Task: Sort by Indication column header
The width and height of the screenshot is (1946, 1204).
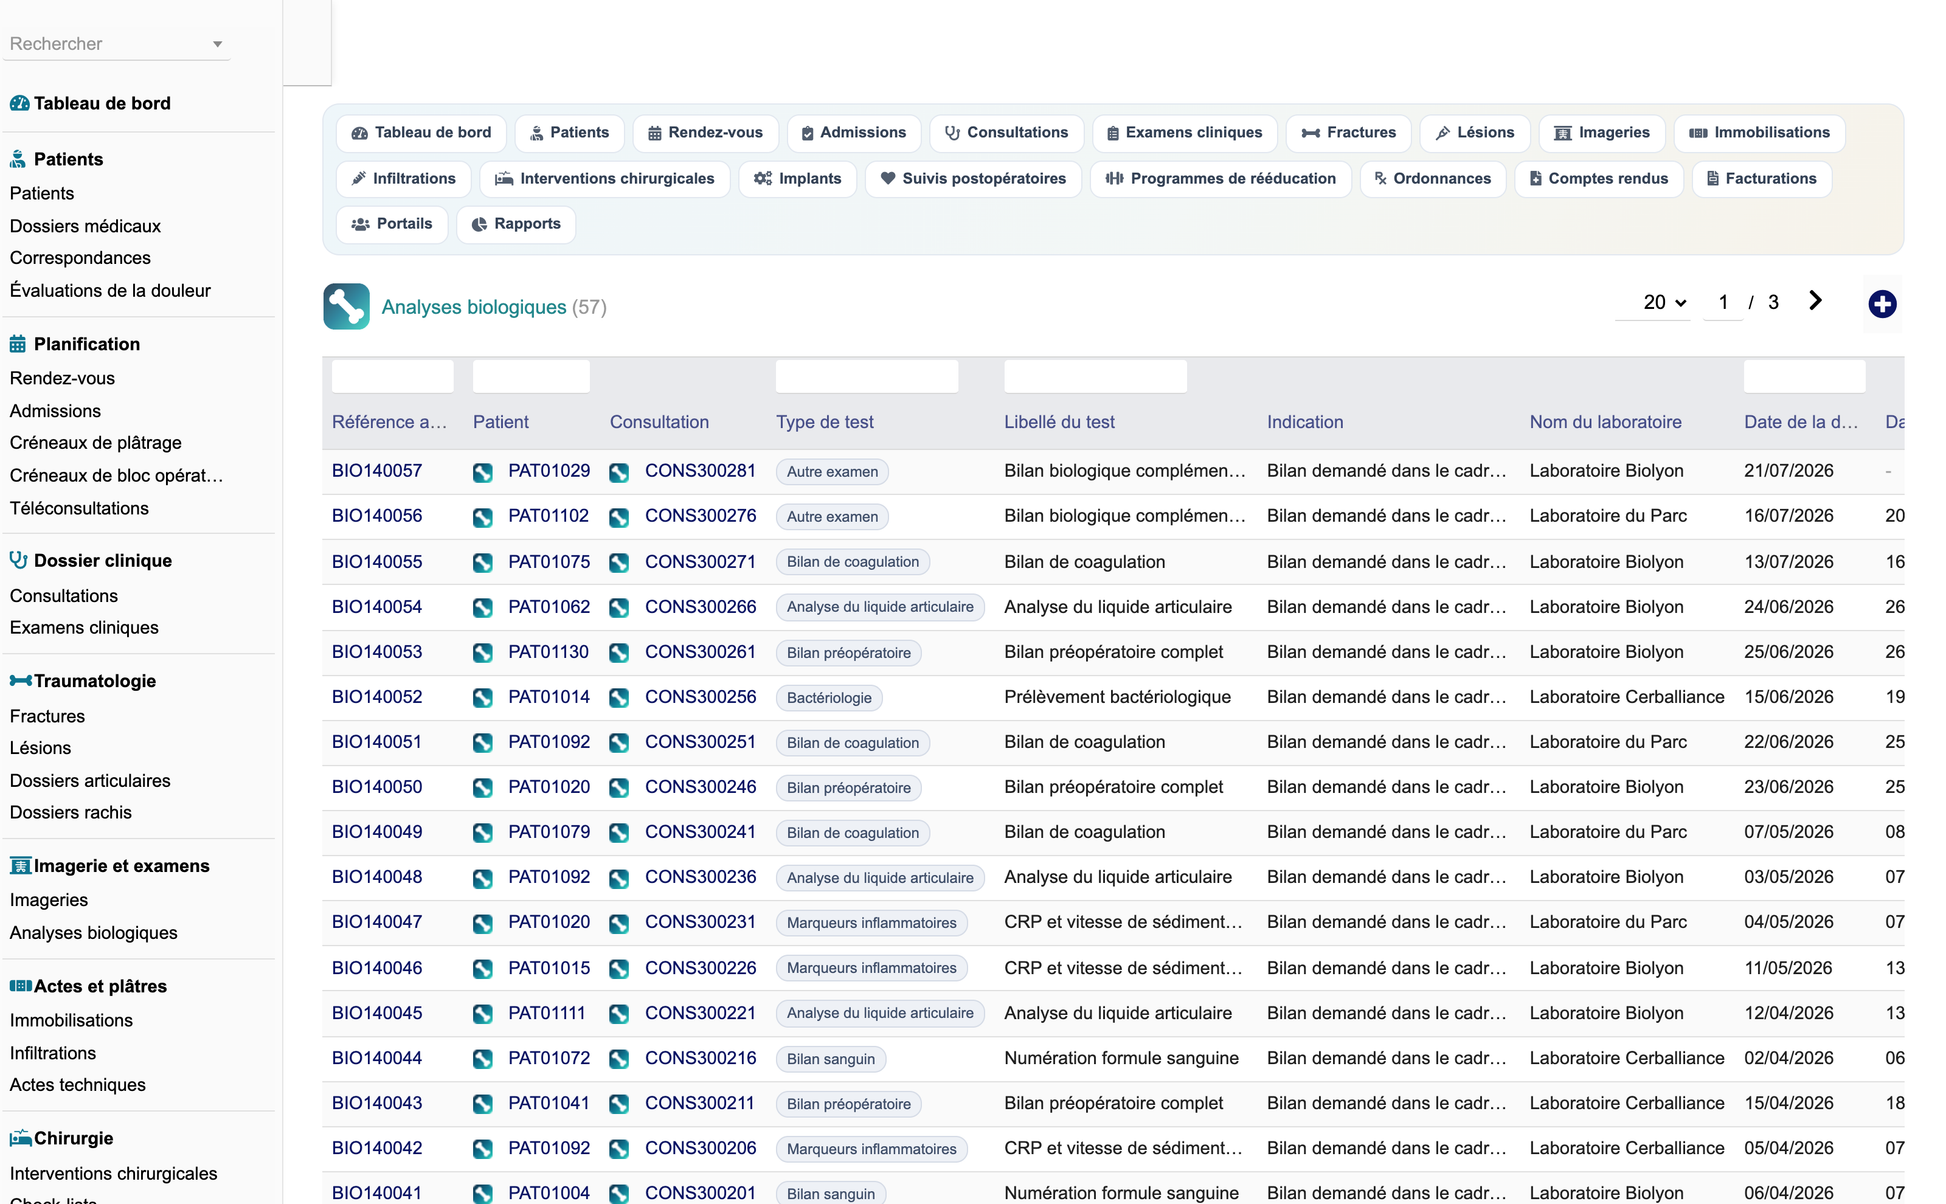Action: [x=1305, y=422]
